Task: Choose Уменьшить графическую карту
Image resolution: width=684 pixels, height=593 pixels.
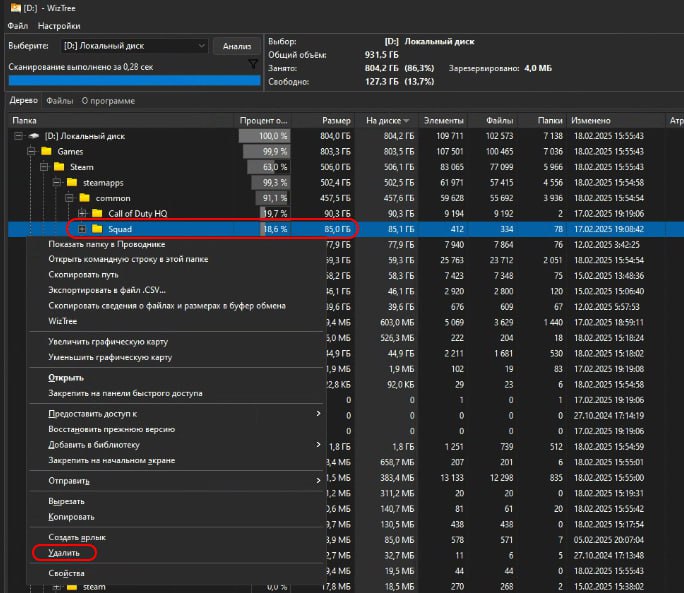Action: (x=110, y=357)
